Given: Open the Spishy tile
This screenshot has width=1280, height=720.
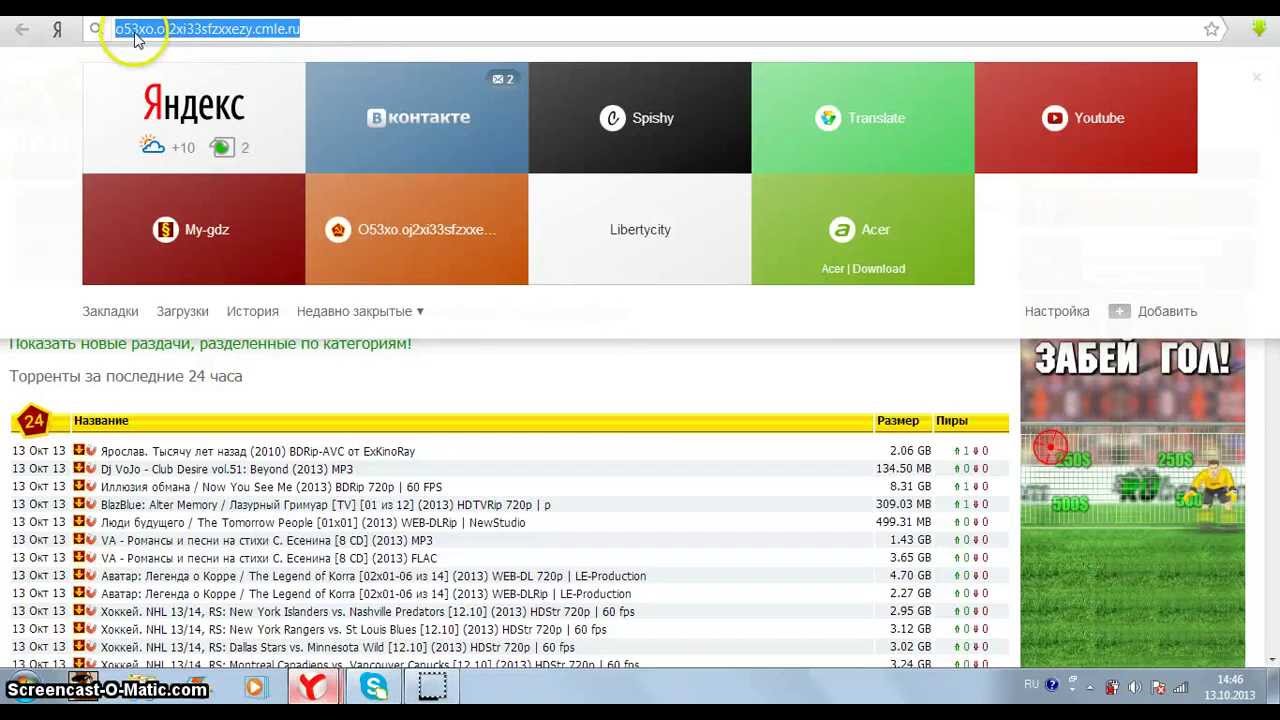Looking at the screenshot, I should click(640, 118).
